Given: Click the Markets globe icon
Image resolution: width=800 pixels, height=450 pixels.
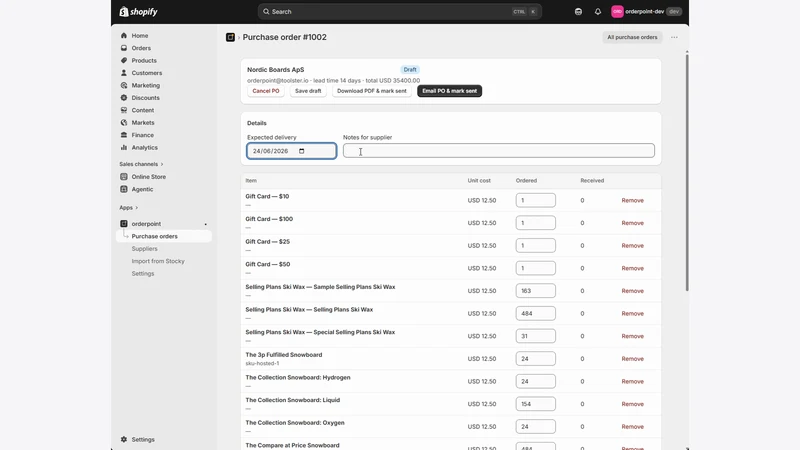Looking at the screenshot, I should [123, 122].
